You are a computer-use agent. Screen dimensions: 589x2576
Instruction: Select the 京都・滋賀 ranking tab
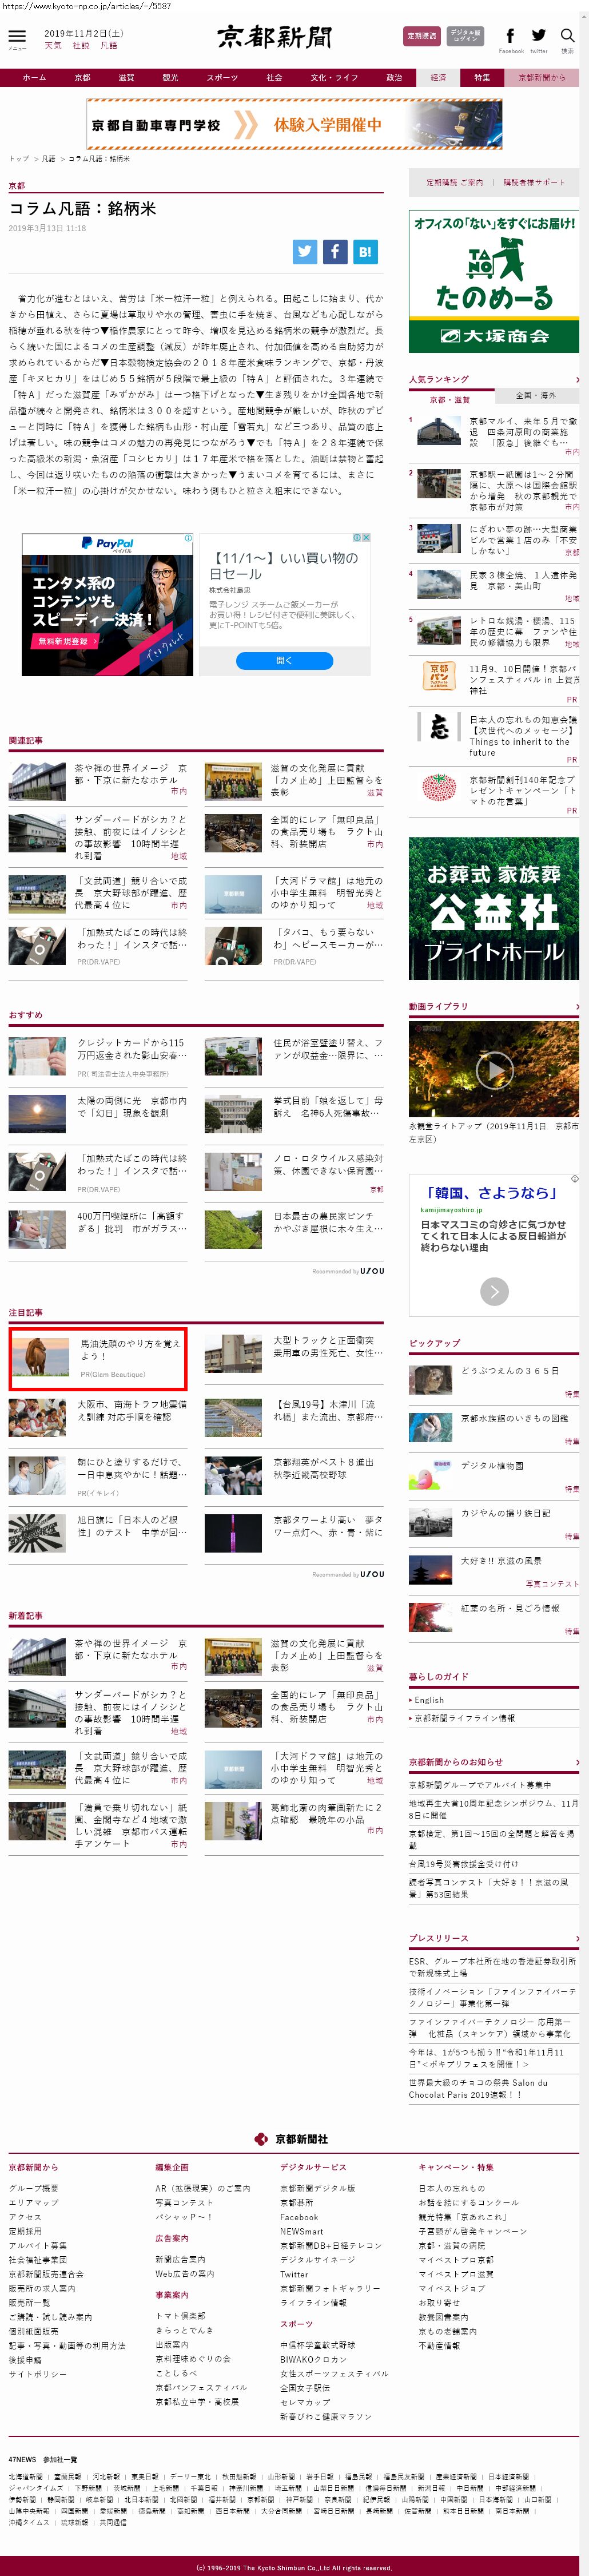pos(450,399)
